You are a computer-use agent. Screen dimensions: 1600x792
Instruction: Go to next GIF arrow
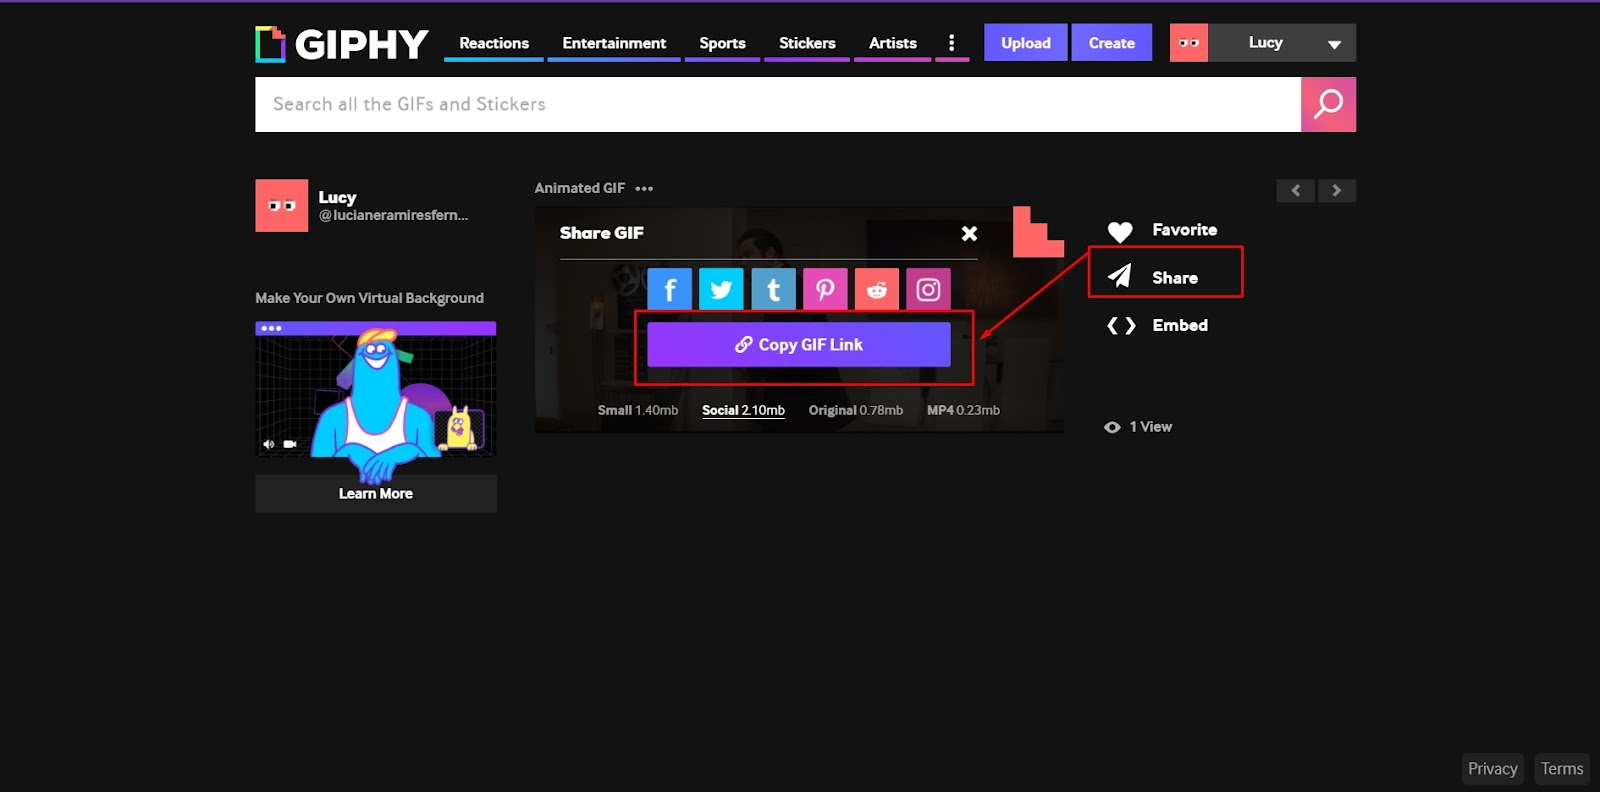(1337, 190)
